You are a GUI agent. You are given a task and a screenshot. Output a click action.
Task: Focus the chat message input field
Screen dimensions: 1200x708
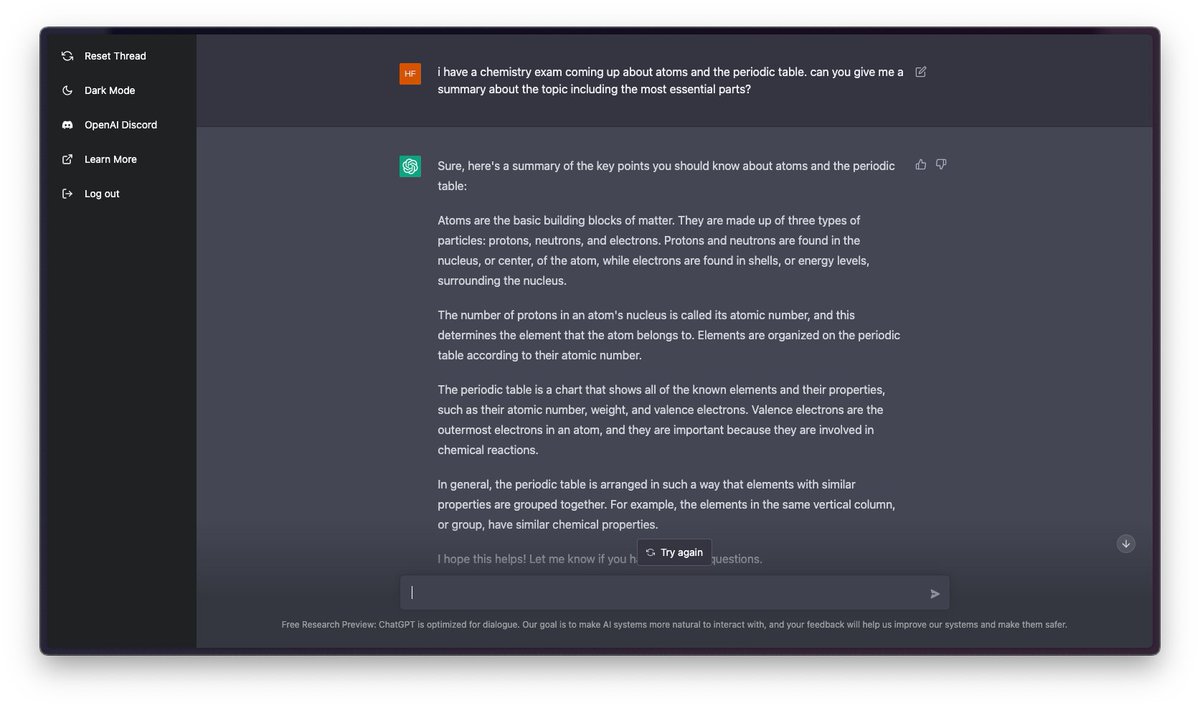point(665,593)
